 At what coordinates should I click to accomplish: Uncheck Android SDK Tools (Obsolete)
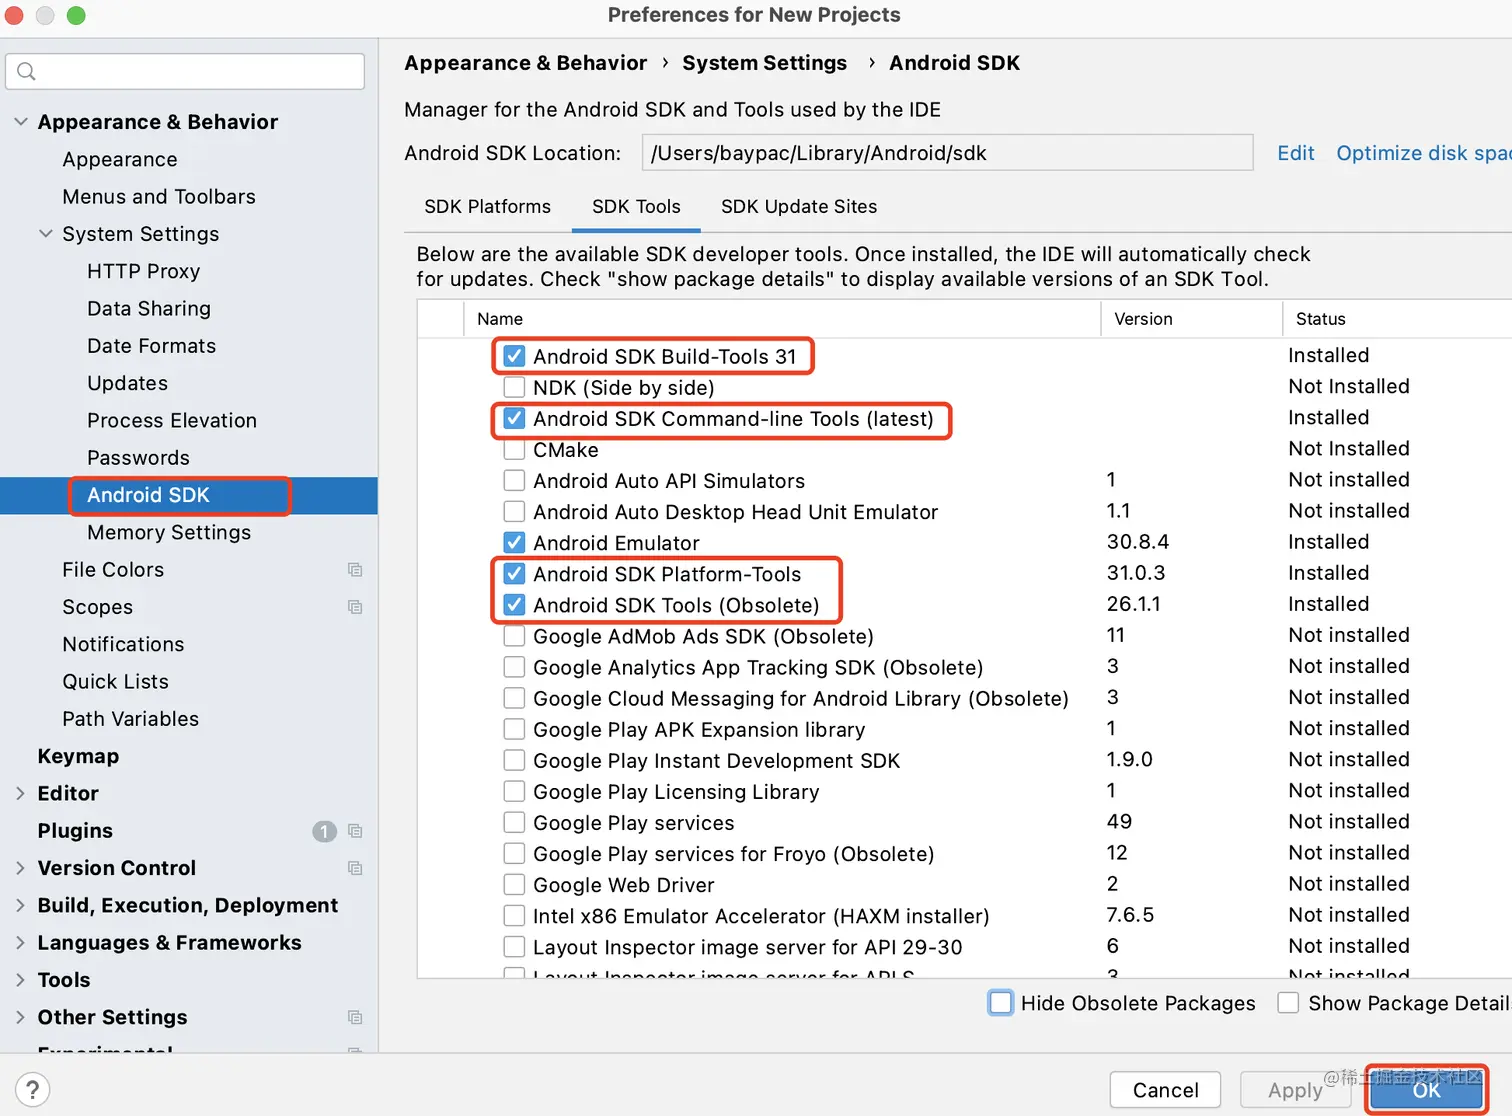coord(514,604)
